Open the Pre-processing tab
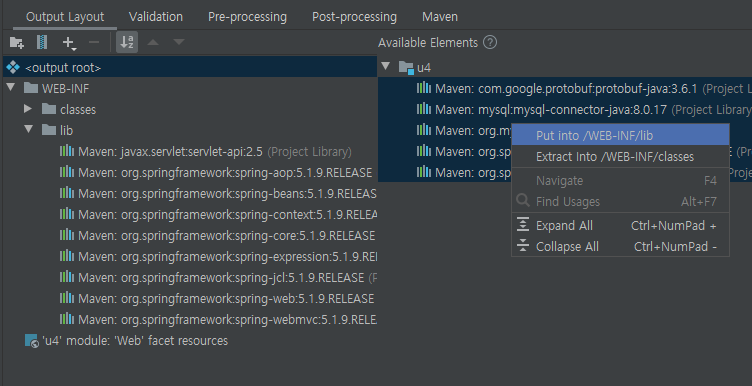This screenshot has height=386, width=752. pyautogui.click(x=247, y=17)
